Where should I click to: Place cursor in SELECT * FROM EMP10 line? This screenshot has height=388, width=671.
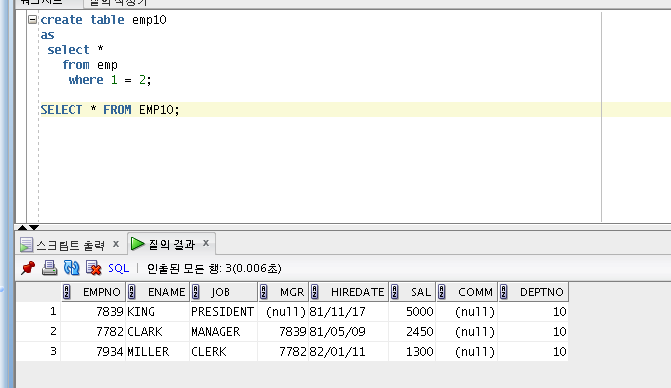(110, 110)
